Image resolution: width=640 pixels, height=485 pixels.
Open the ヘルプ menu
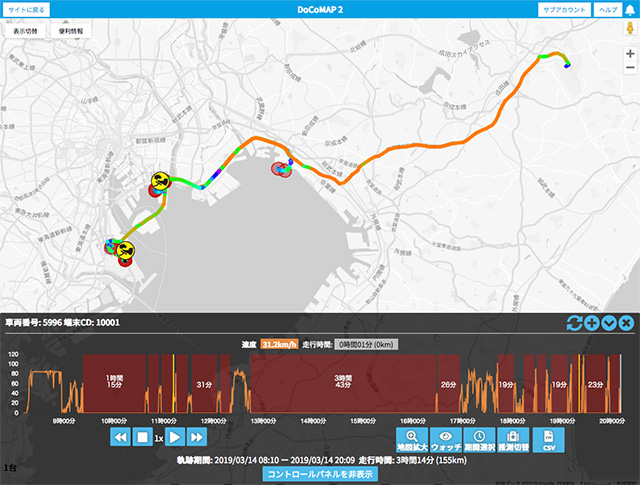point(607,9)
